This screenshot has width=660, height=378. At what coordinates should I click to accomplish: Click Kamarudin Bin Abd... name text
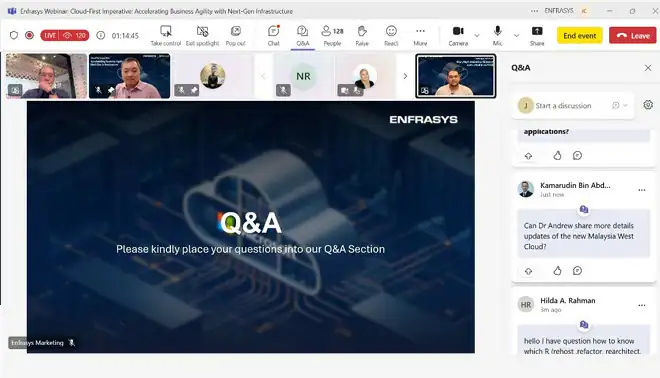tap(575, 185)
